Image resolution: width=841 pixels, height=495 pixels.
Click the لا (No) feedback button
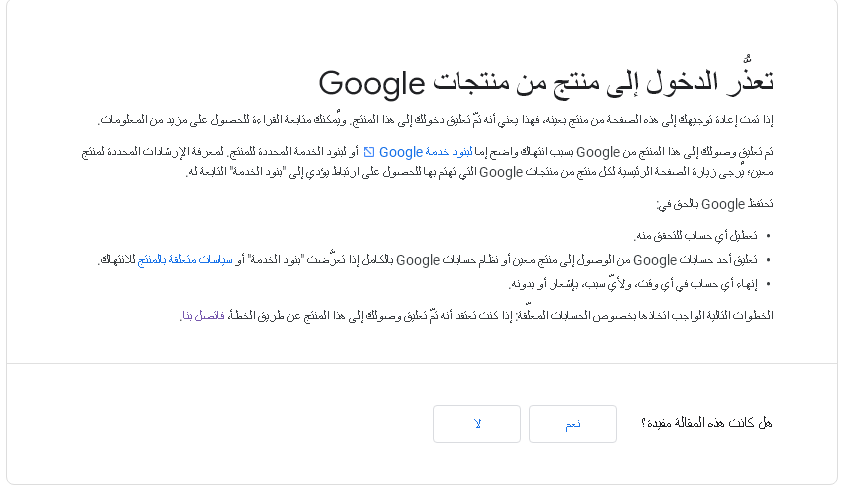[x=477, y=424]
